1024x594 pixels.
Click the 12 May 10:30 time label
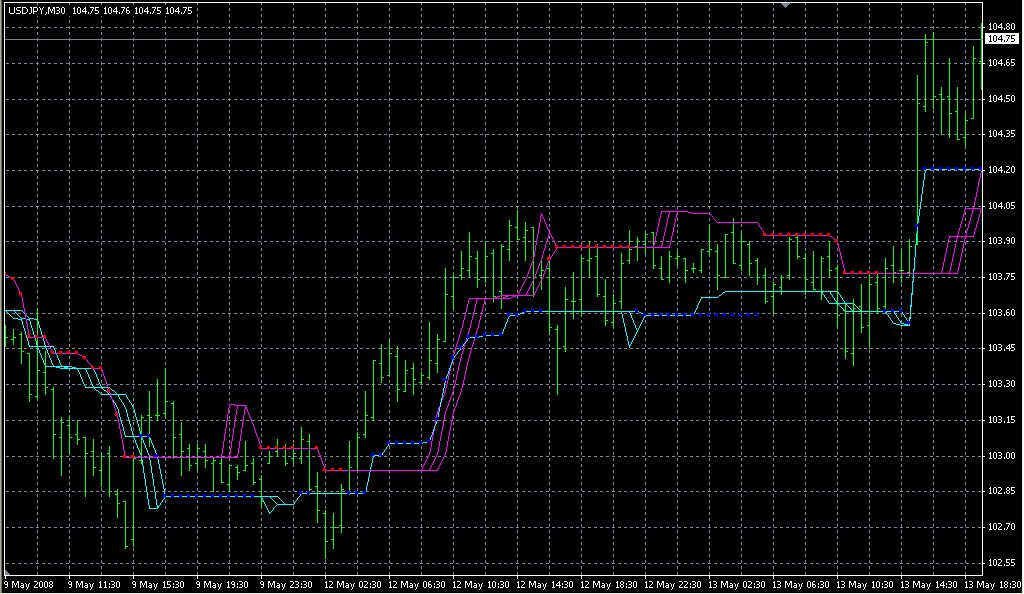click(481, 584)
